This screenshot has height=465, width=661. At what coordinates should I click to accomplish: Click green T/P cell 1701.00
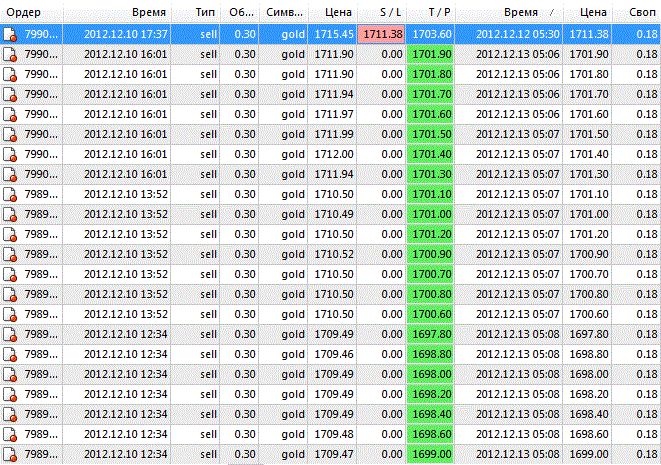coord(430,215)
